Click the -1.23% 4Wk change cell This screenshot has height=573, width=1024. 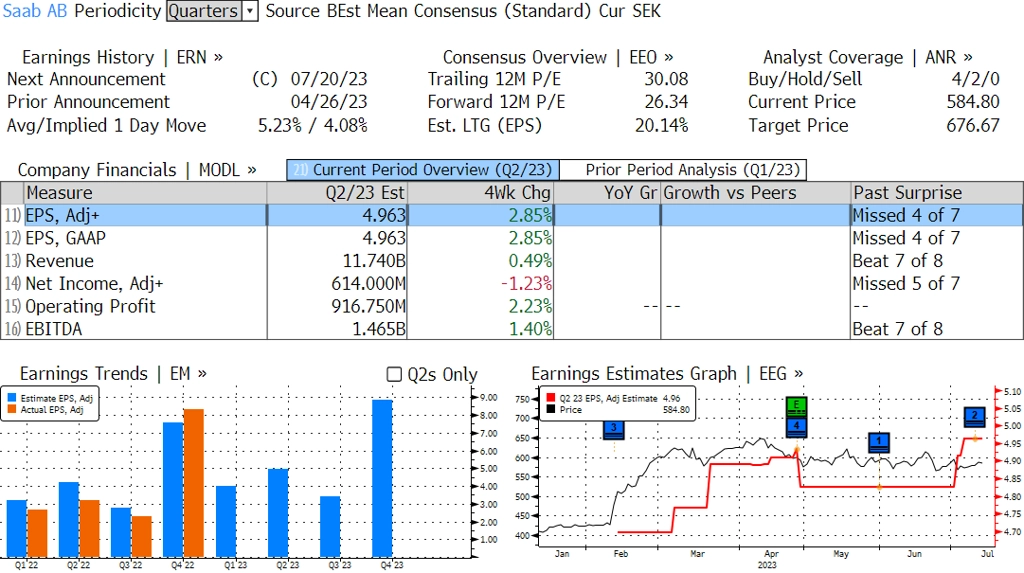tap(526, 284)
